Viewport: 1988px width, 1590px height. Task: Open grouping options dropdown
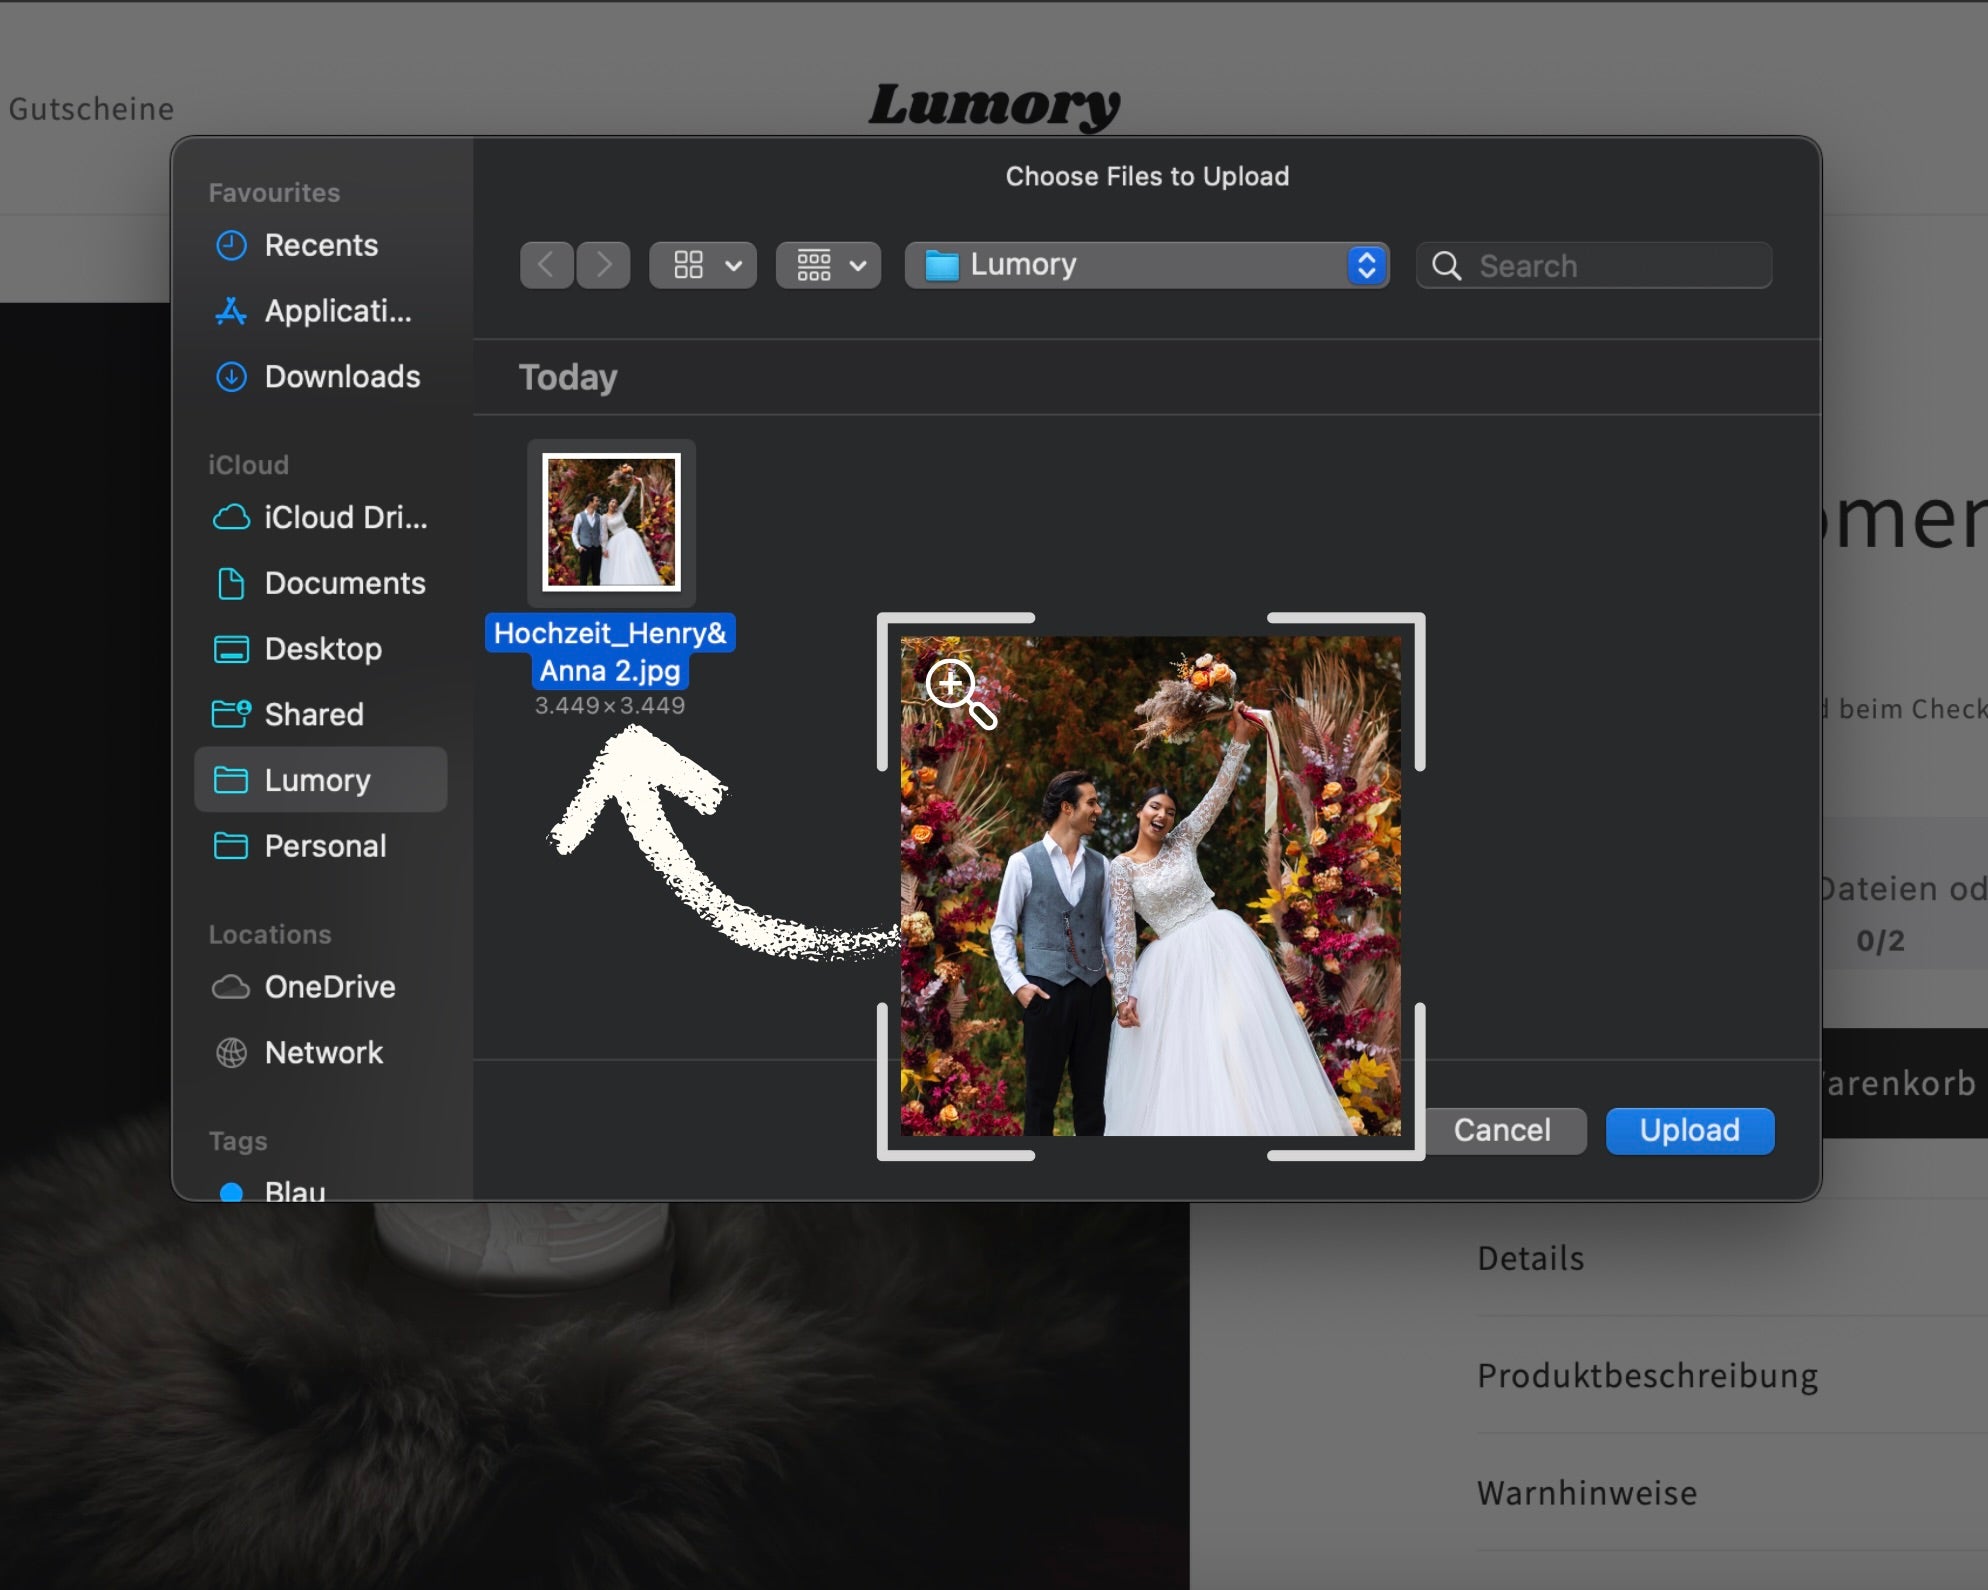pos(829,265)
